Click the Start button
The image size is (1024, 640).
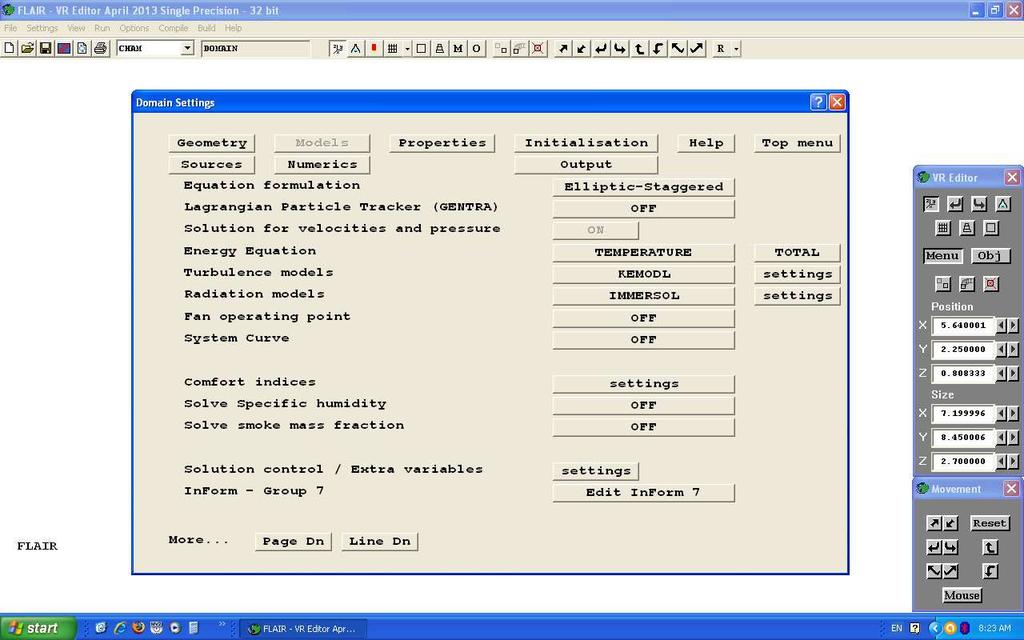[38, 628]
